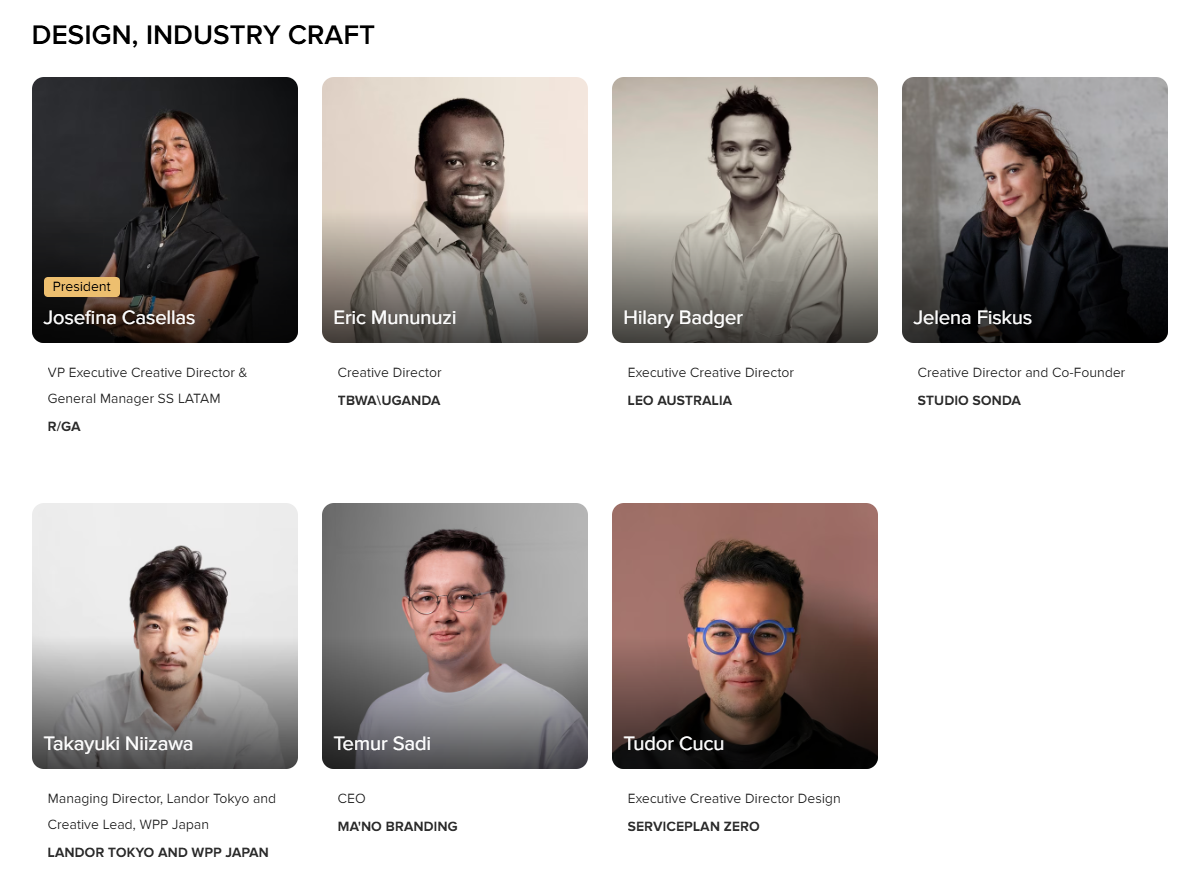Click the MA'NO BRANDING company name
The image size is (1203, 888).
[x=398, y=826]
